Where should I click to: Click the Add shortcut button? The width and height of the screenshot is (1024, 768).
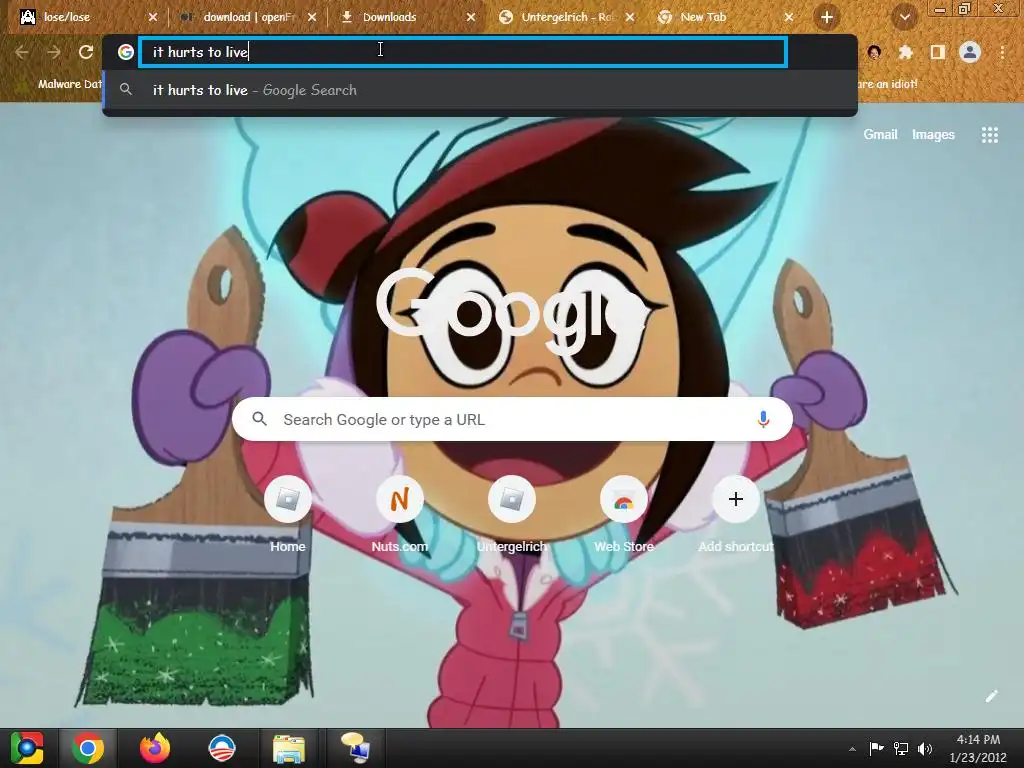(x=736, y=516)
